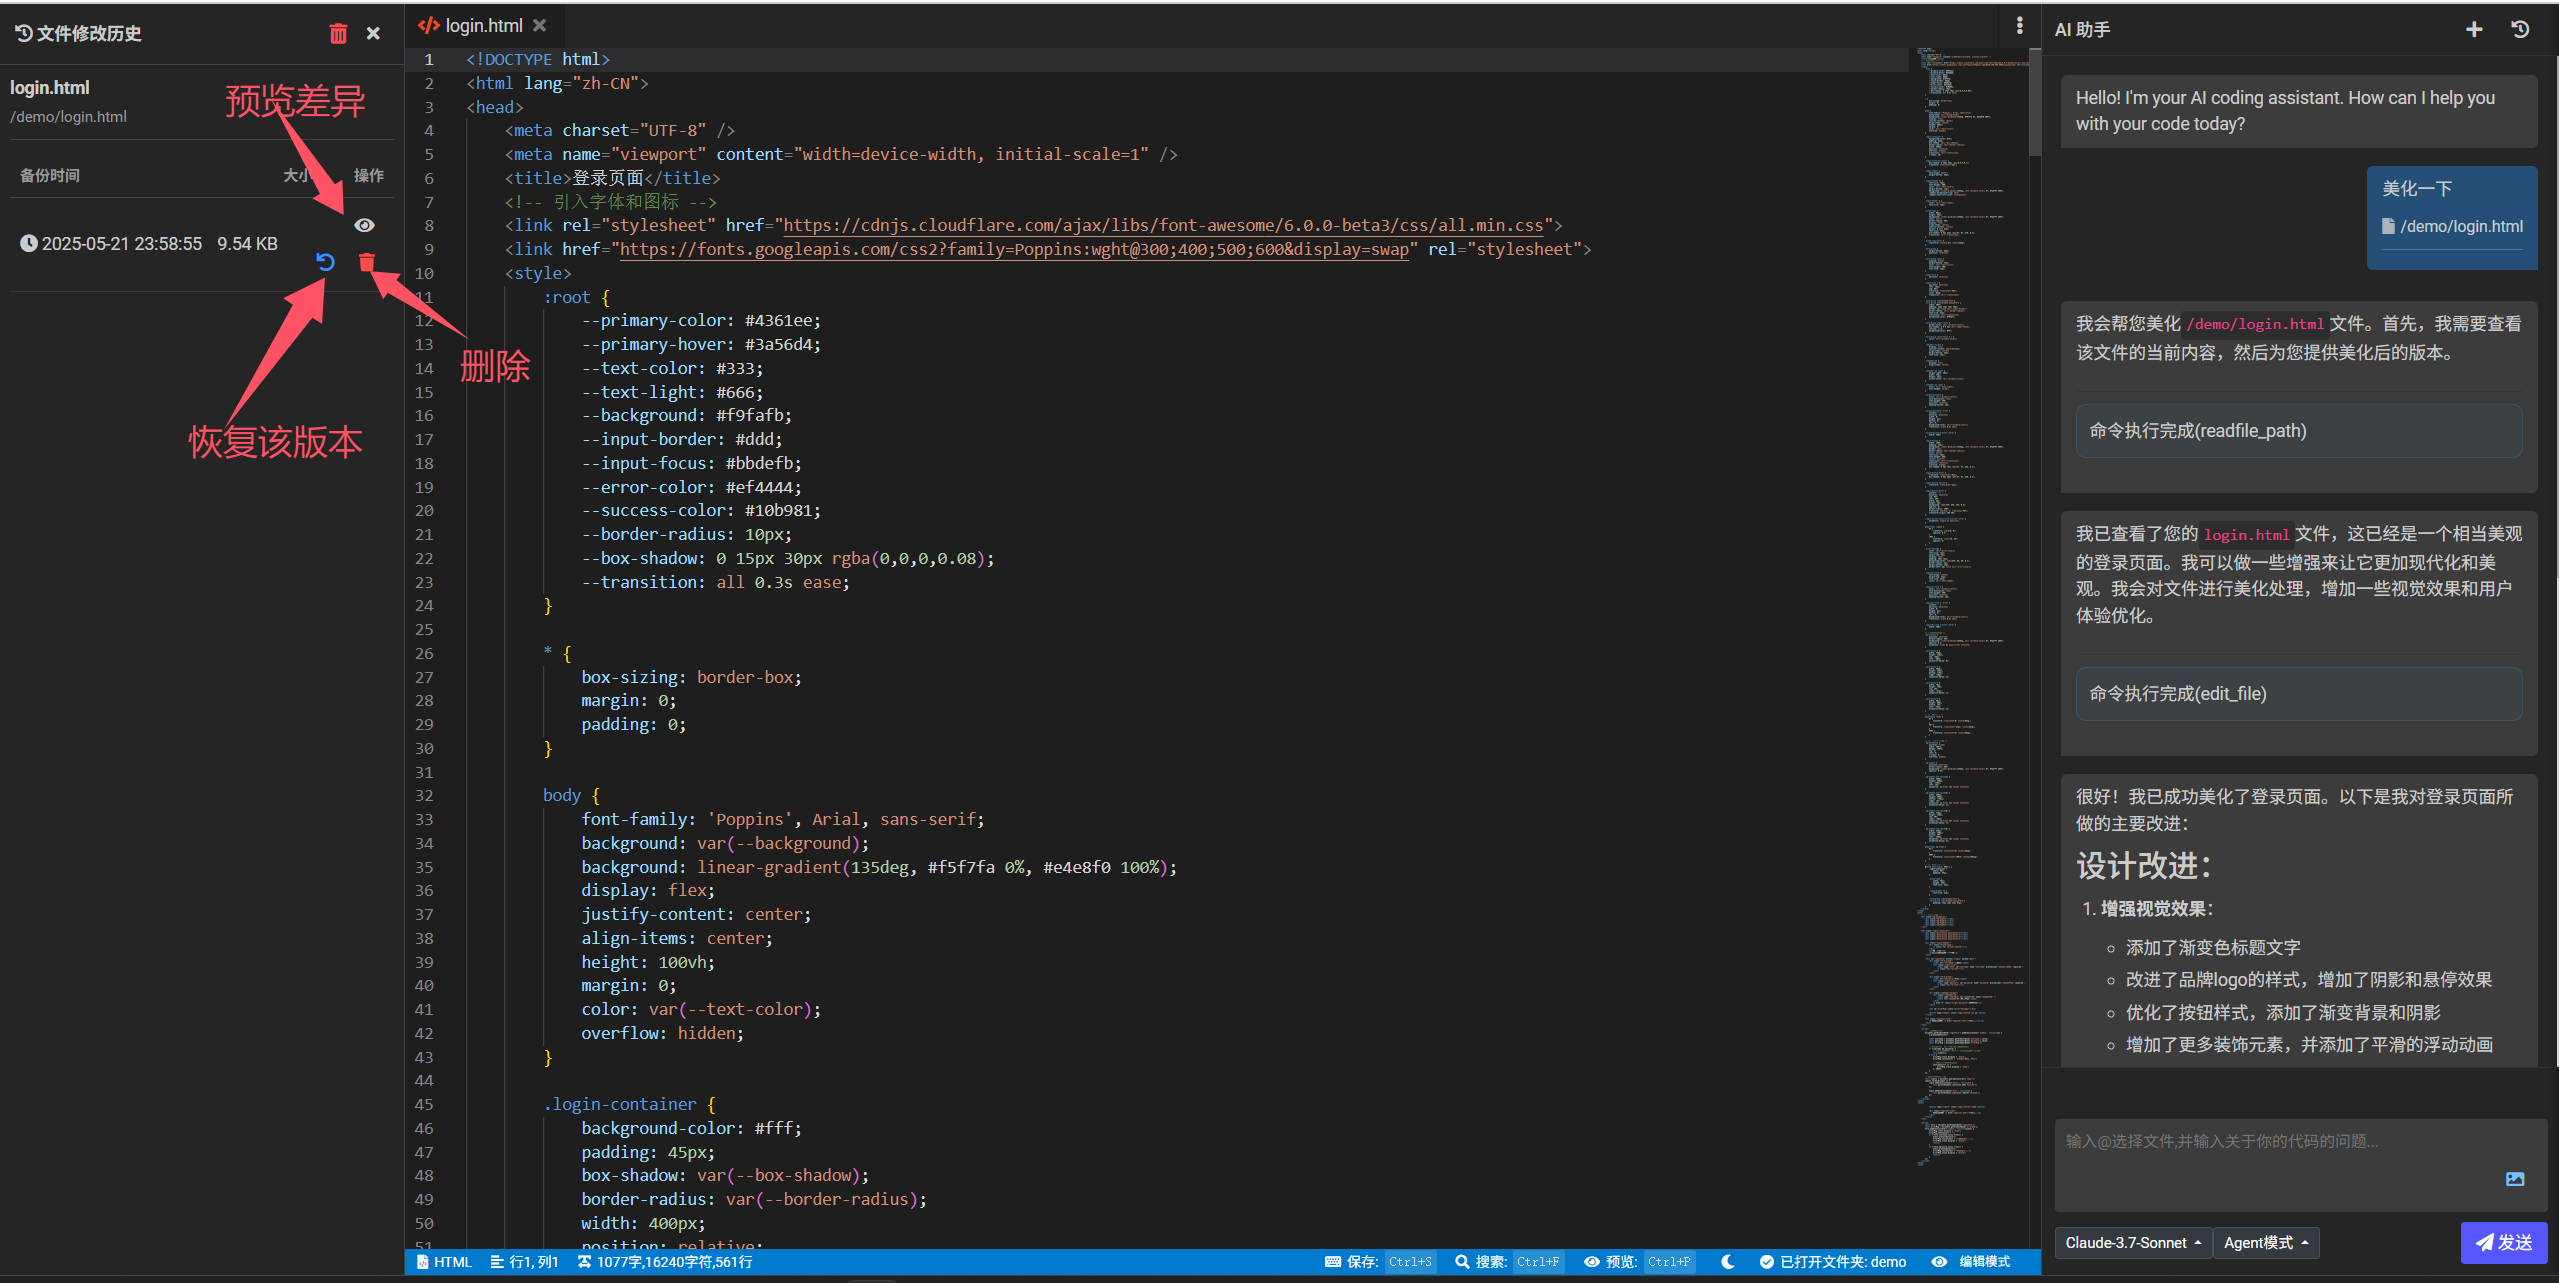Send the message with 发送 button
Image resolution: width=2559 pixels, height=1283 pixels.
click(2503, 1243)
